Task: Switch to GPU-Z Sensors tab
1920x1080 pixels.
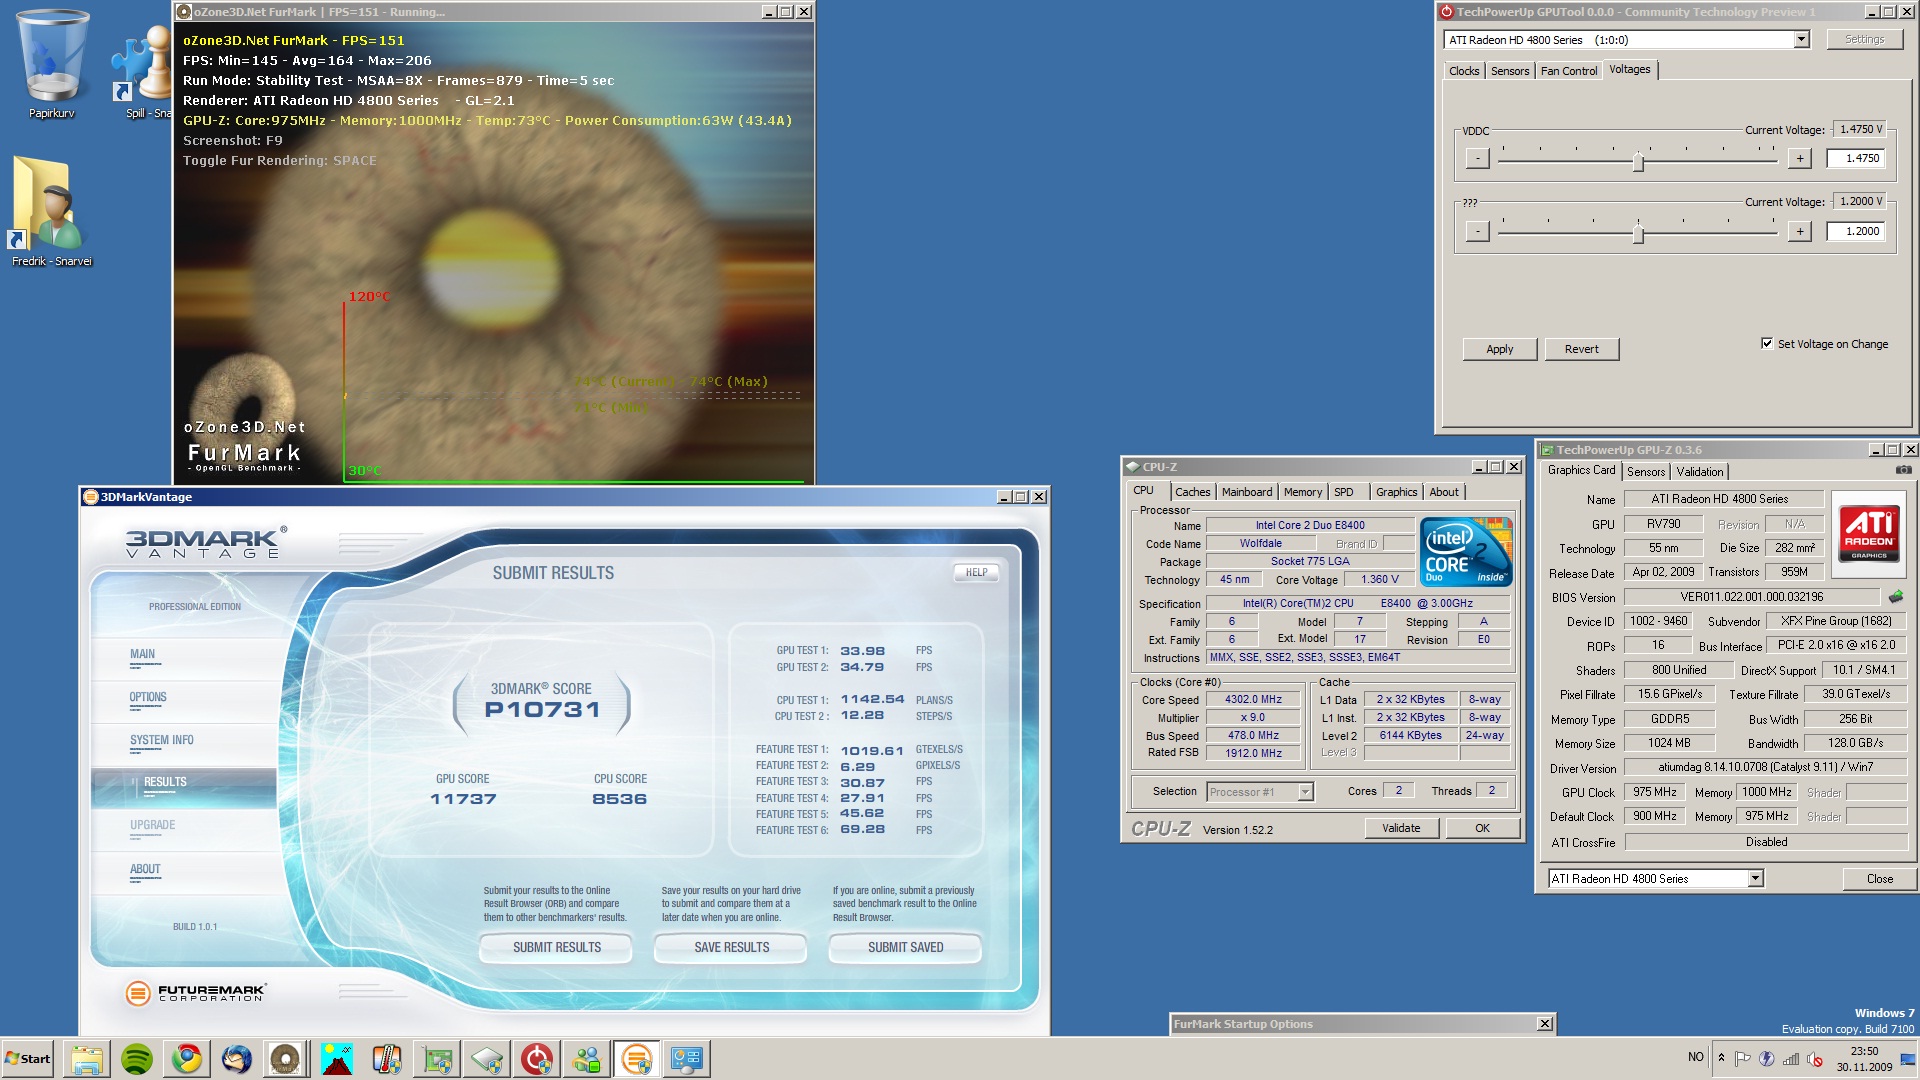Action: [x=1645, y=472]
